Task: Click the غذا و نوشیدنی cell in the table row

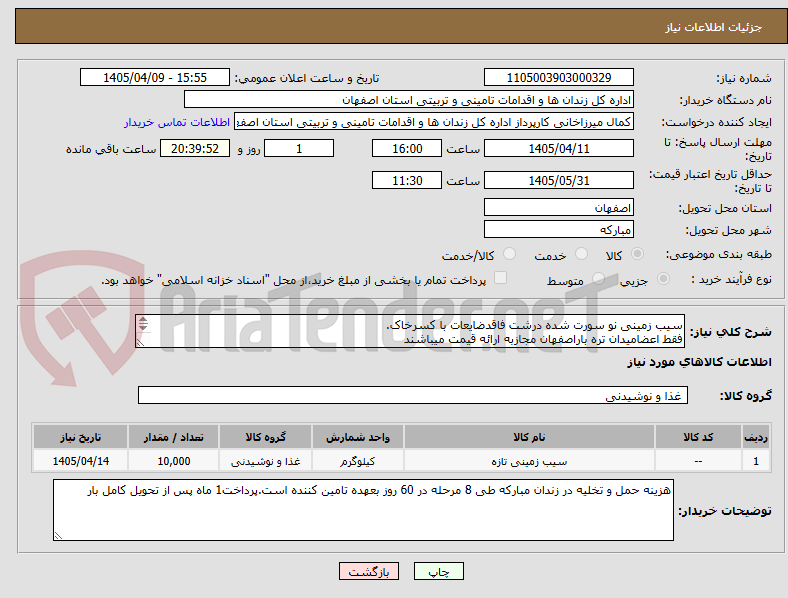Action: click(265, 461)
